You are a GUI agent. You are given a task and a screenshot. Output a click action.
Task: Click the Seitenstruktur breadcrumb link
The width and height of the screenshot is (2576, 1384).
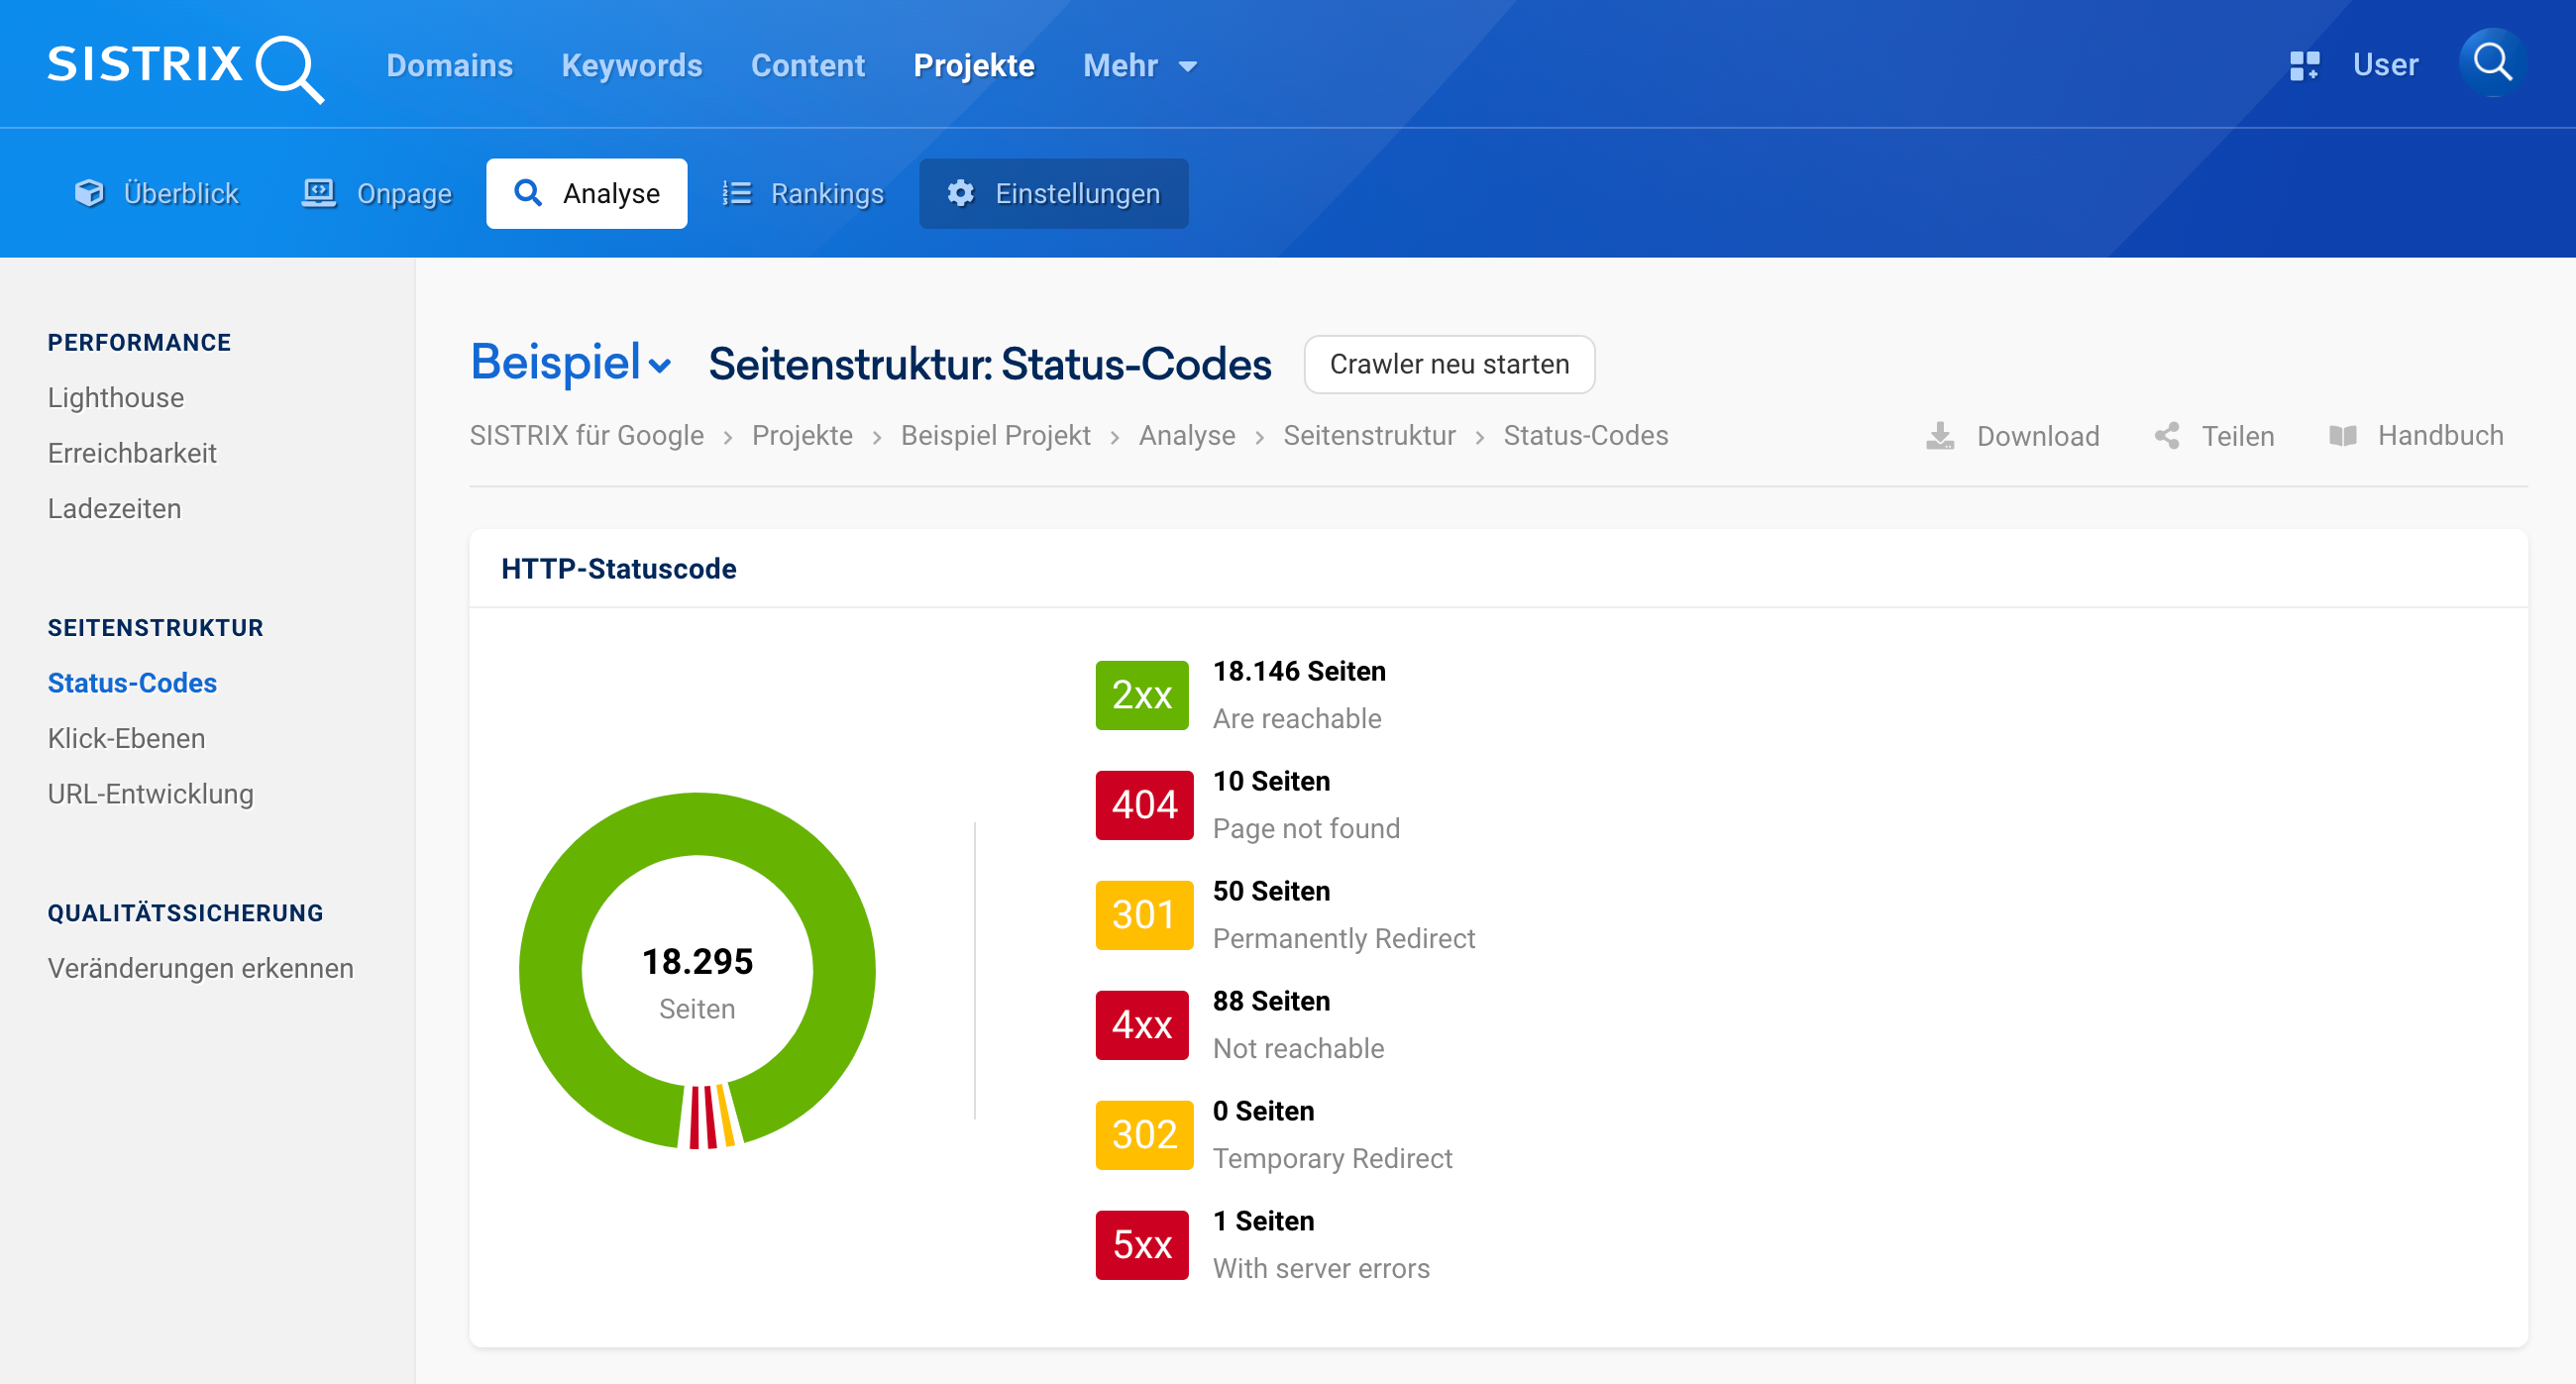(x=1368, y=436)
